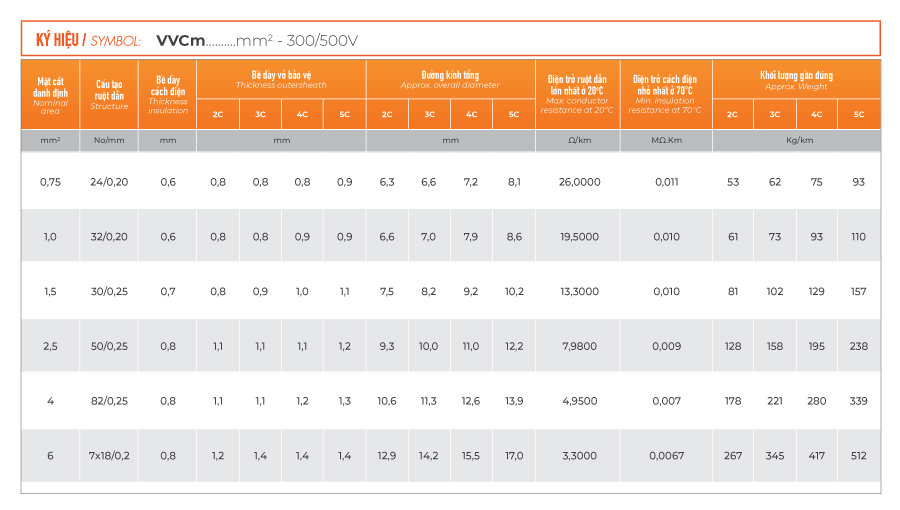This screenshot has height=510, width=900.
Task: Click the 0,0067 insulation resistance value
Action: 666,455
